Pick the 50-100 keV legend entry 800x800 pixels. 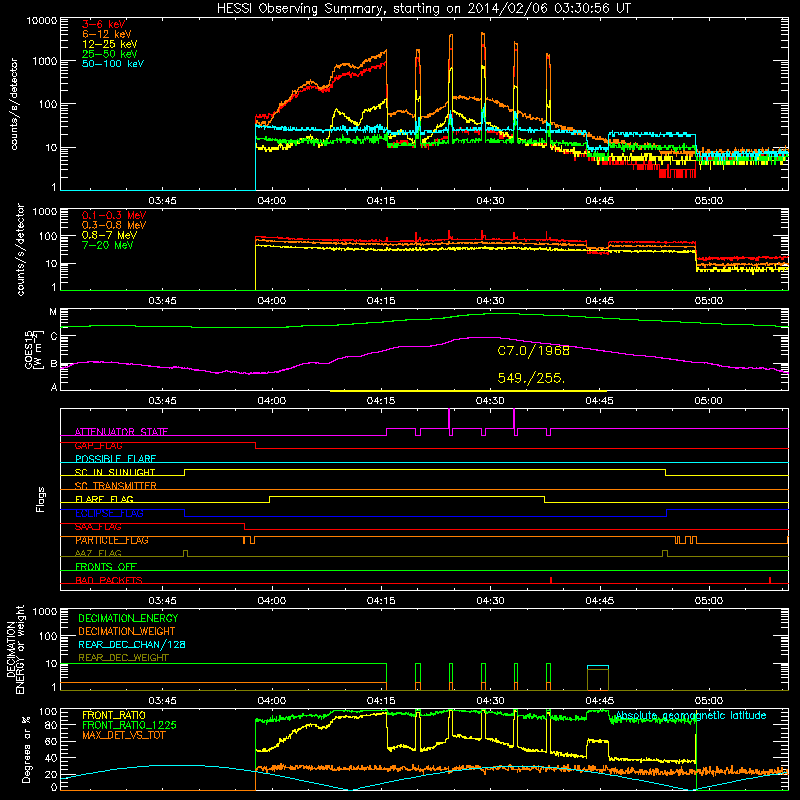click(x=113, y=64)
